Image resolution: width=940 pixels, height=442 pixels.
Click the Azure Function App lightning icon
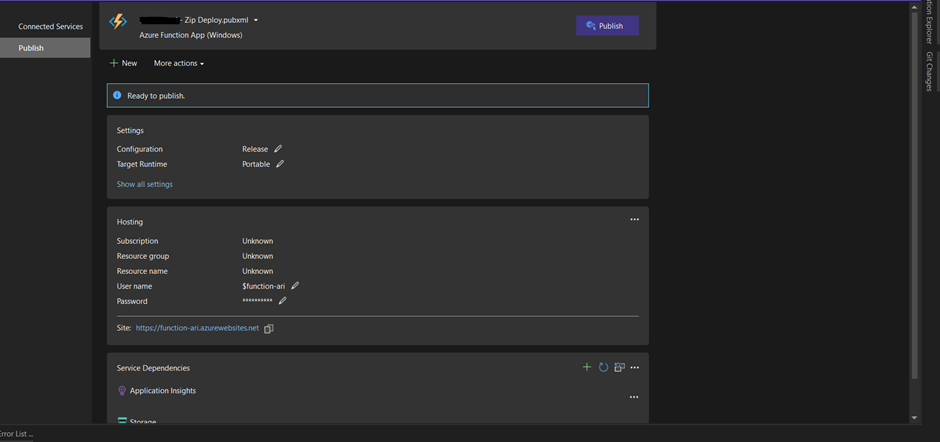(x=118, y=22)
